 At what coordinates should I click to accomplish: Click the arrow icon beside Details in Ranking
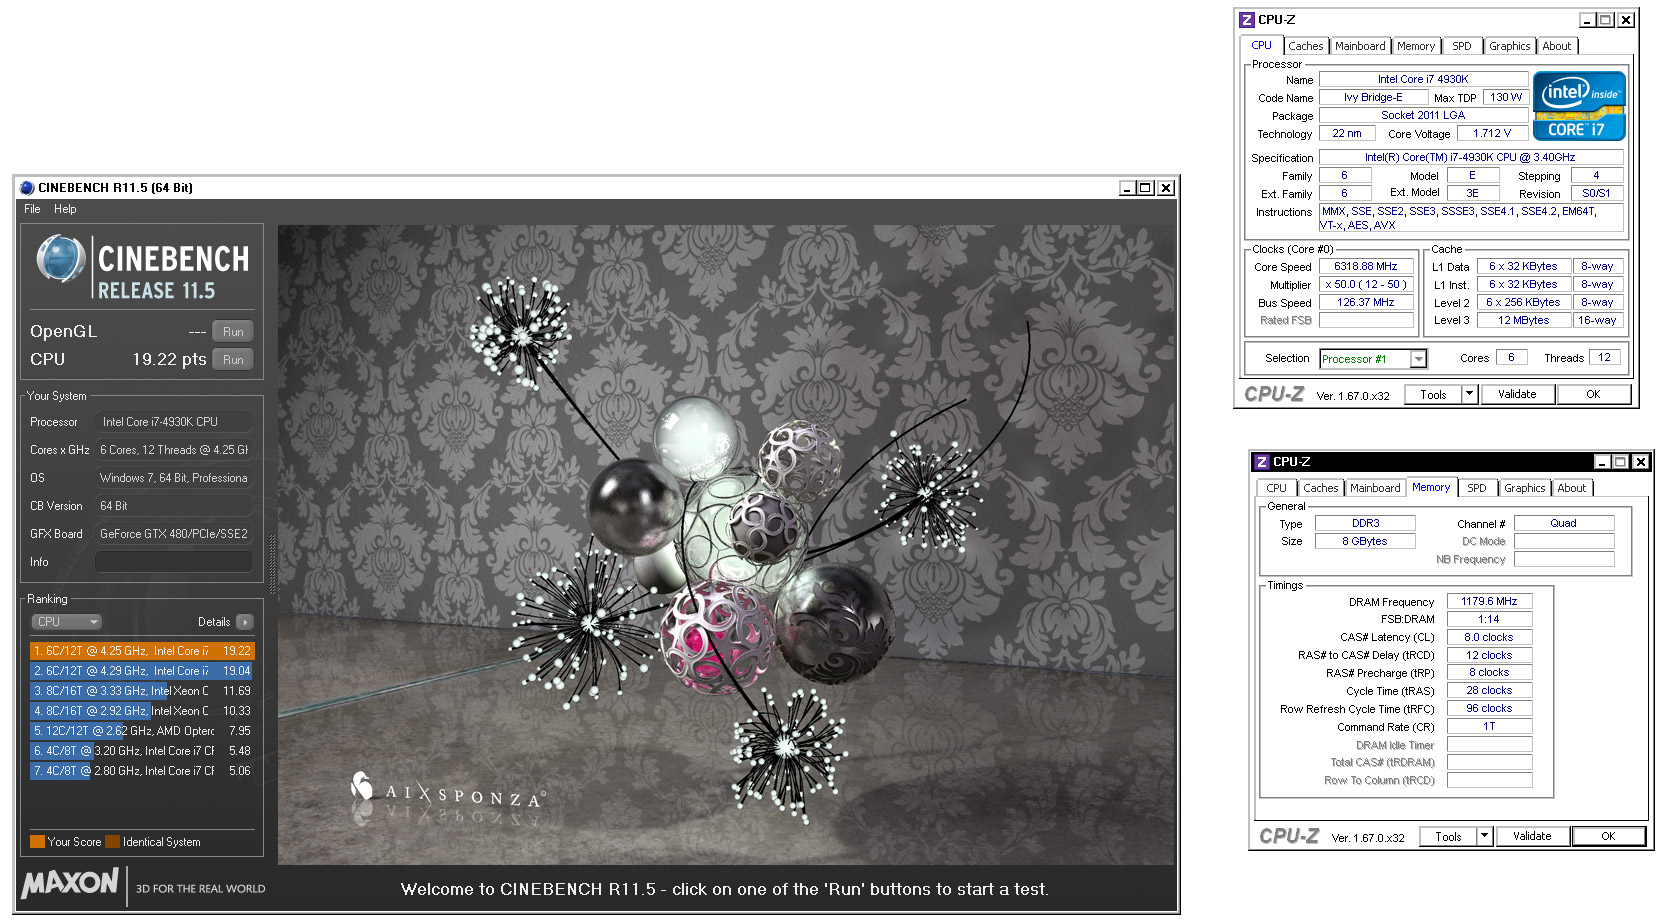pos(245,622)
